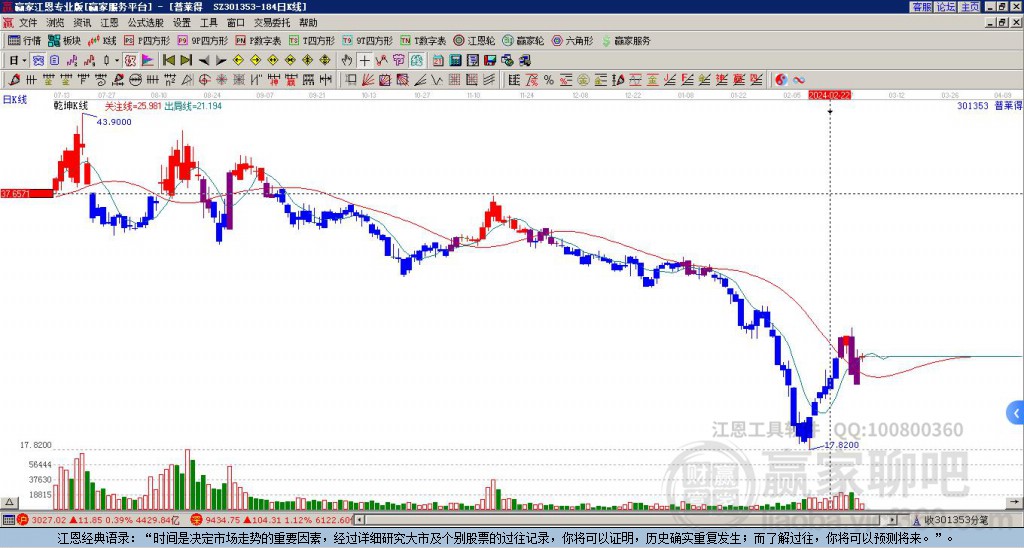Click the save floppy disk icon

coord(490,61)
